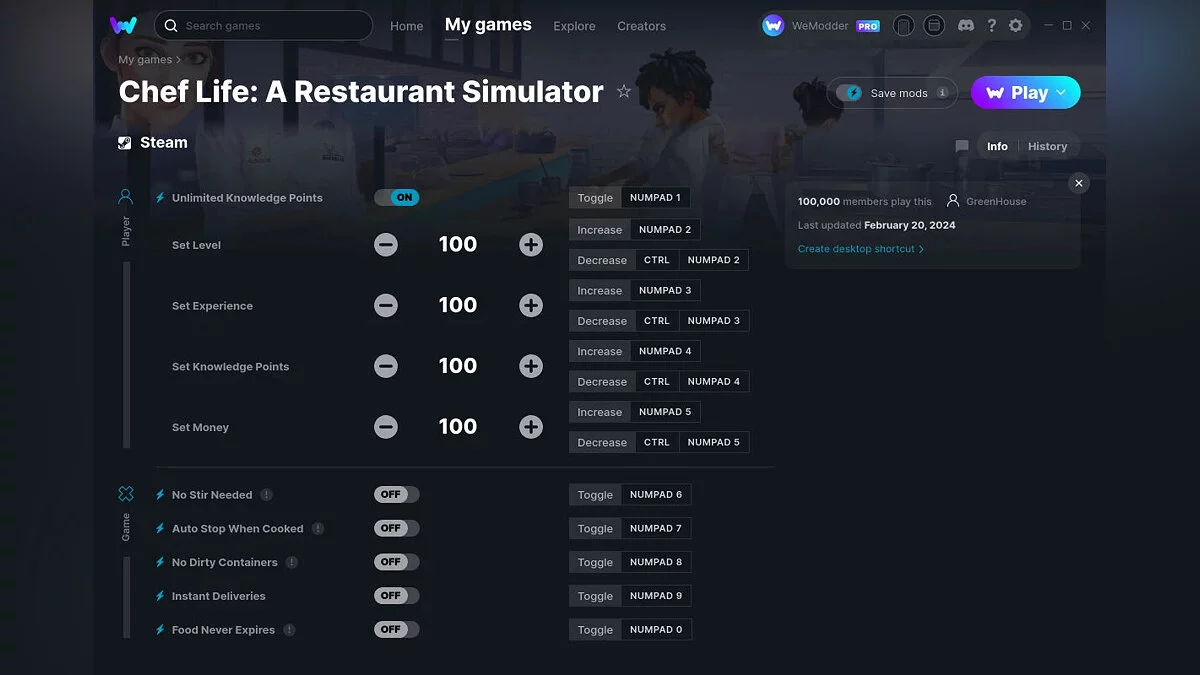
Task: Enable the No Dirty Containers toggle
Action: click(397, 562)
